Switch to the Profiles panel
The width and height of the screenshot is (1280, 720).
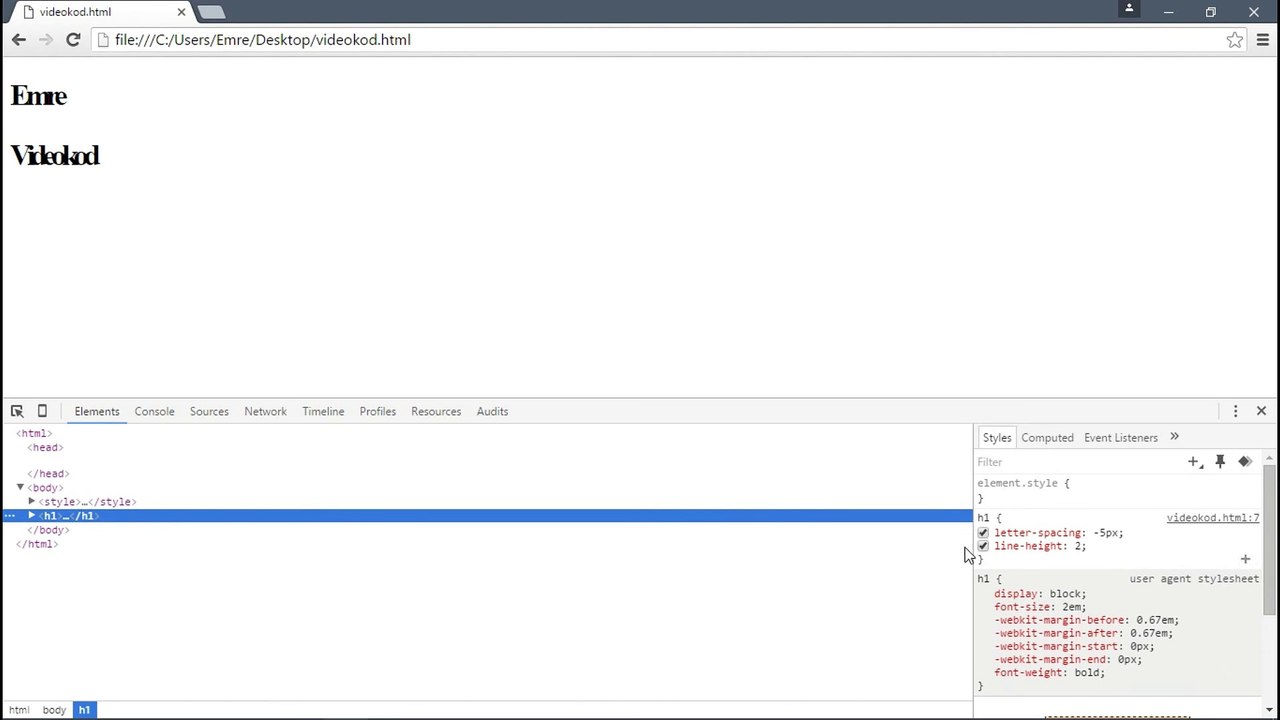[x=378, y=411]
